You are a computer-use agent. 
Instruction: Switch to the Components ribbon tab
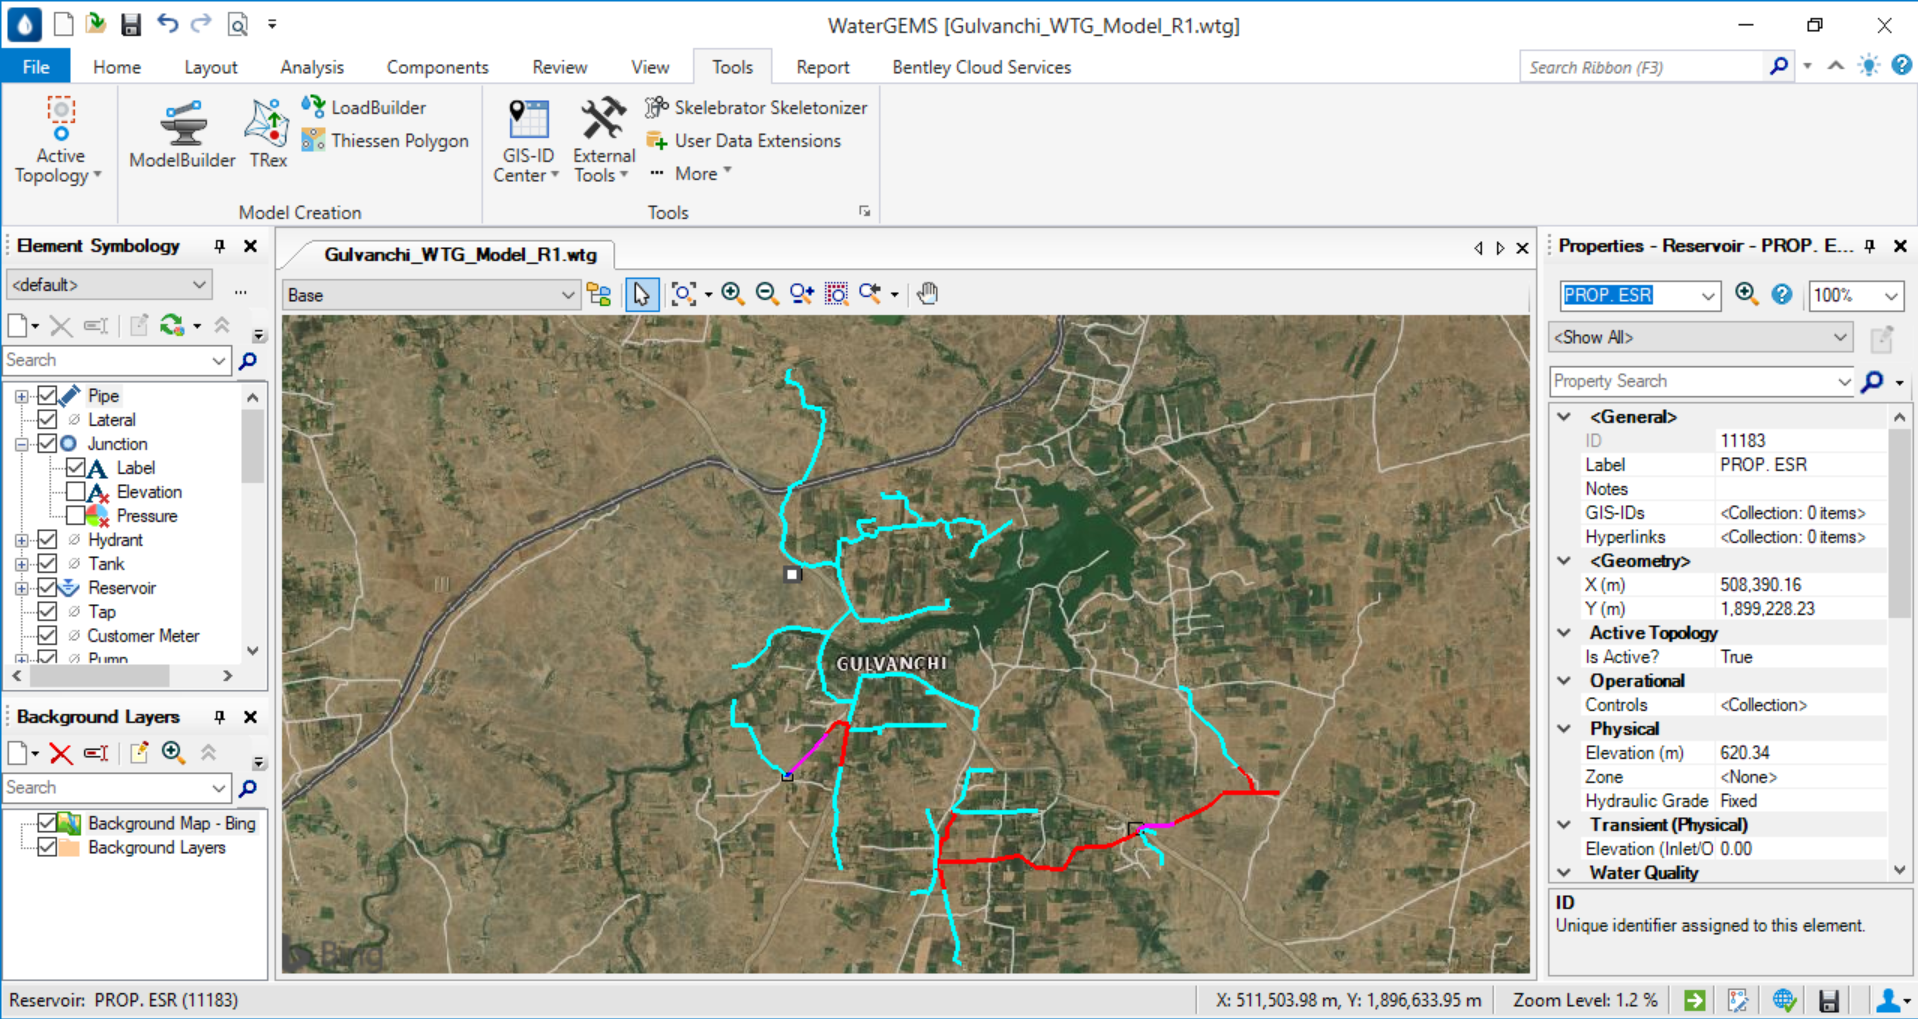click(x=437, y=67)
